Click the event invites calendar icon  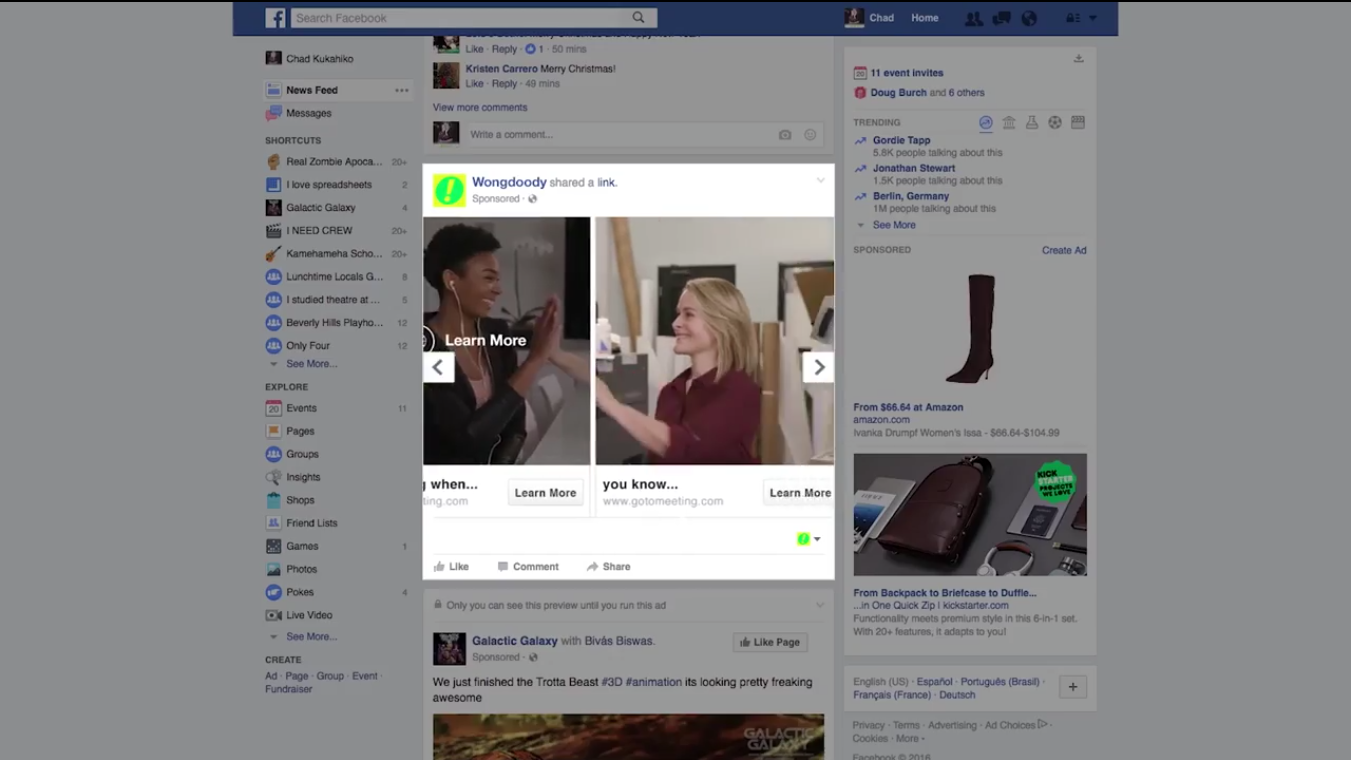pos(860,73)
